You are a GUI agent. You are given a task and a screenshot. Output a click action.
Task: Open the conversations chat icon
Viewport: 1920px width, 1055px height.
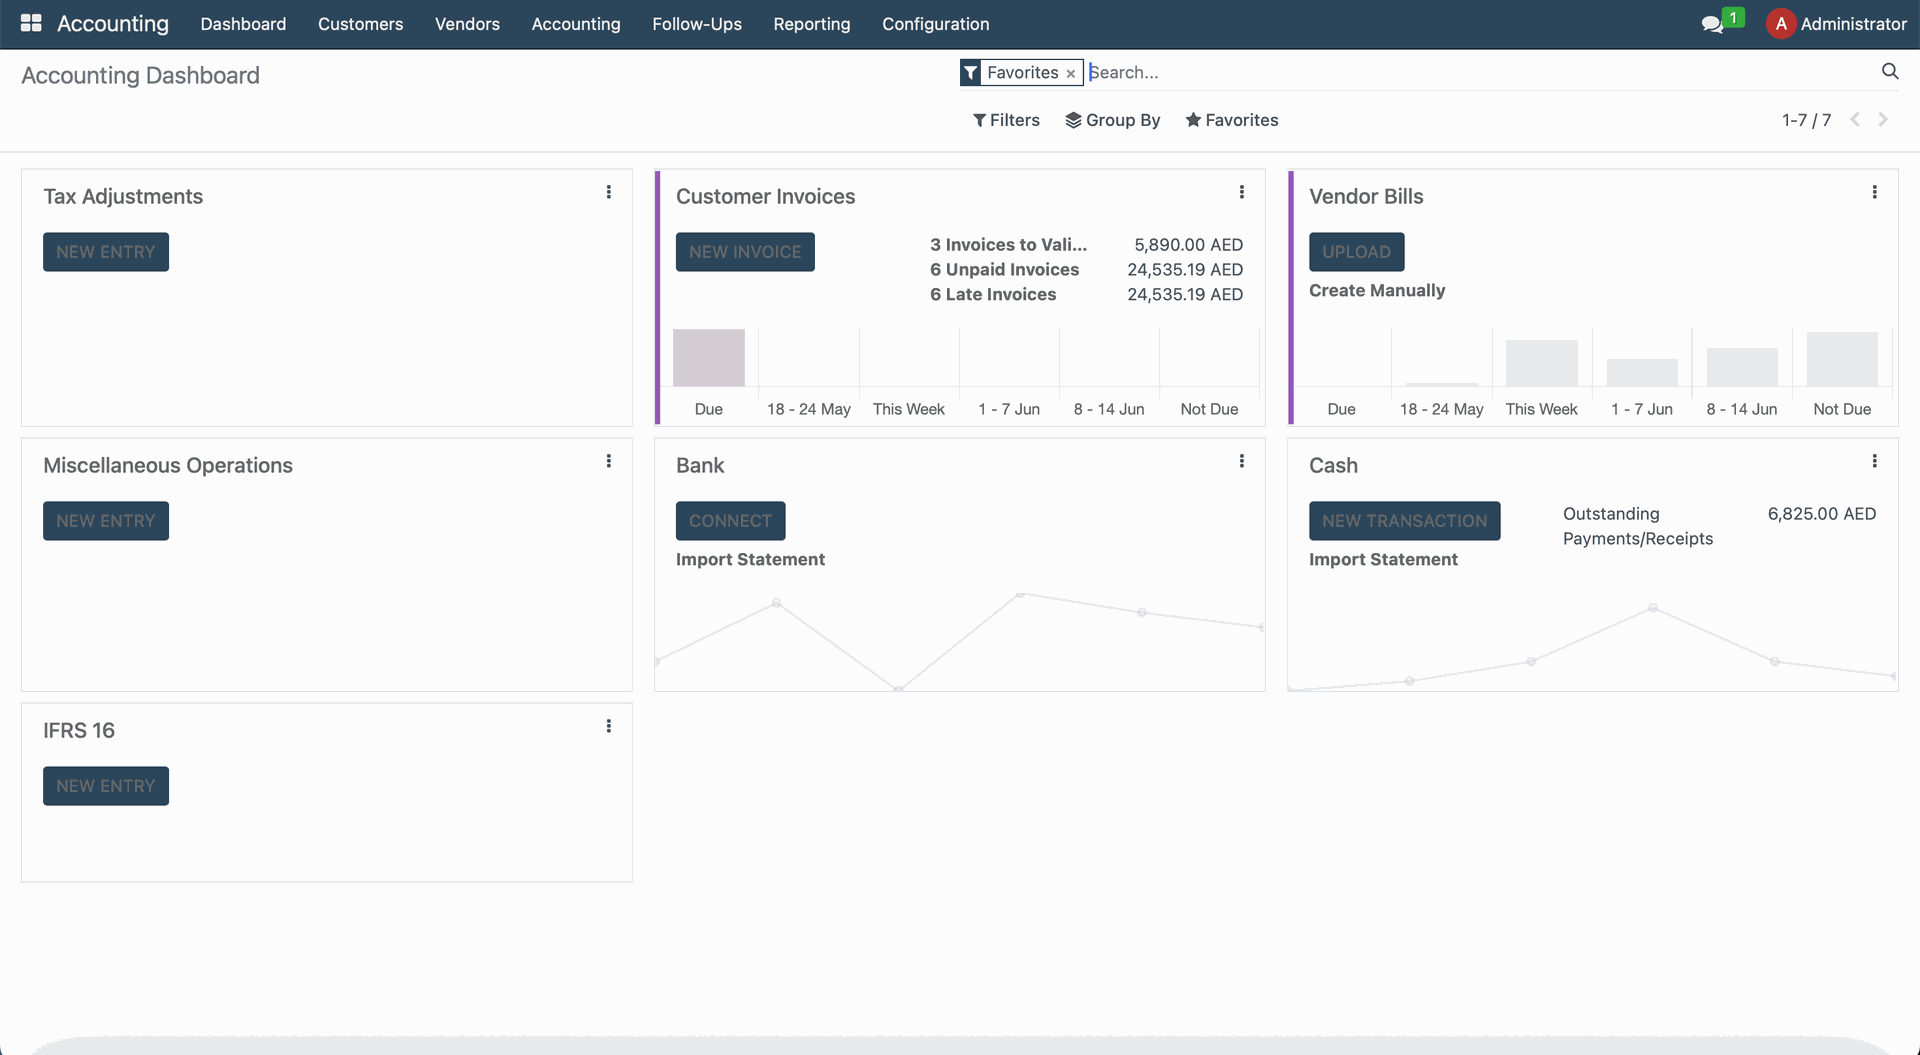[x=1712, y=24]
